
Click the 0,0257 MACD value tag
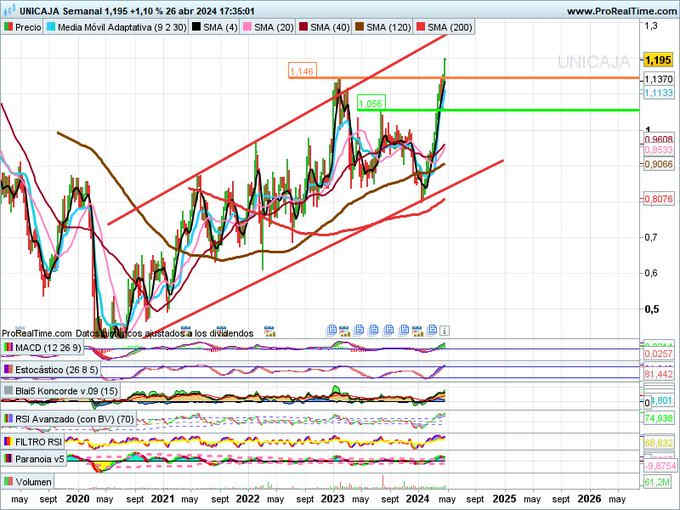click(658, 354)
